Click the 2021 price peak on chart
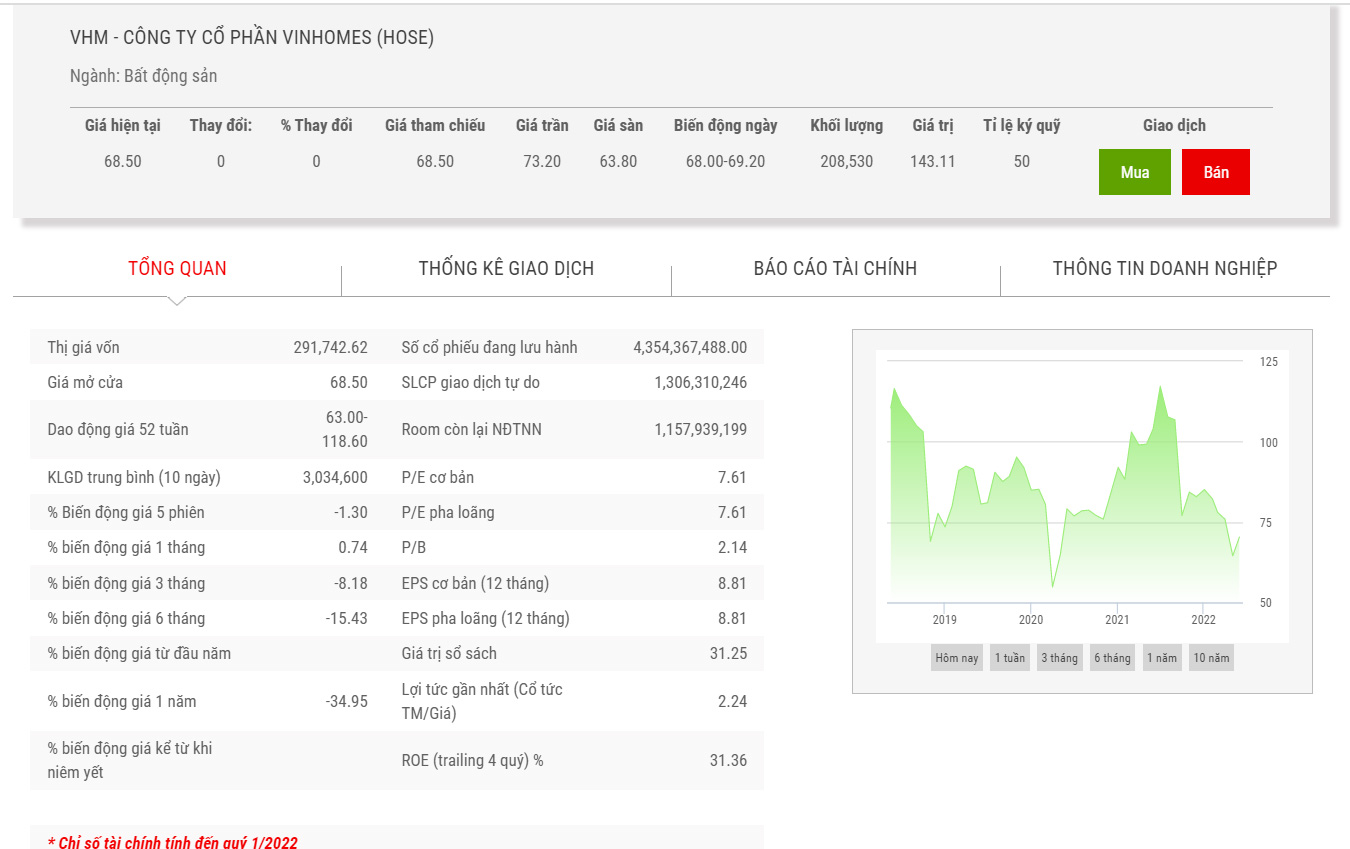 [1160, 386]
